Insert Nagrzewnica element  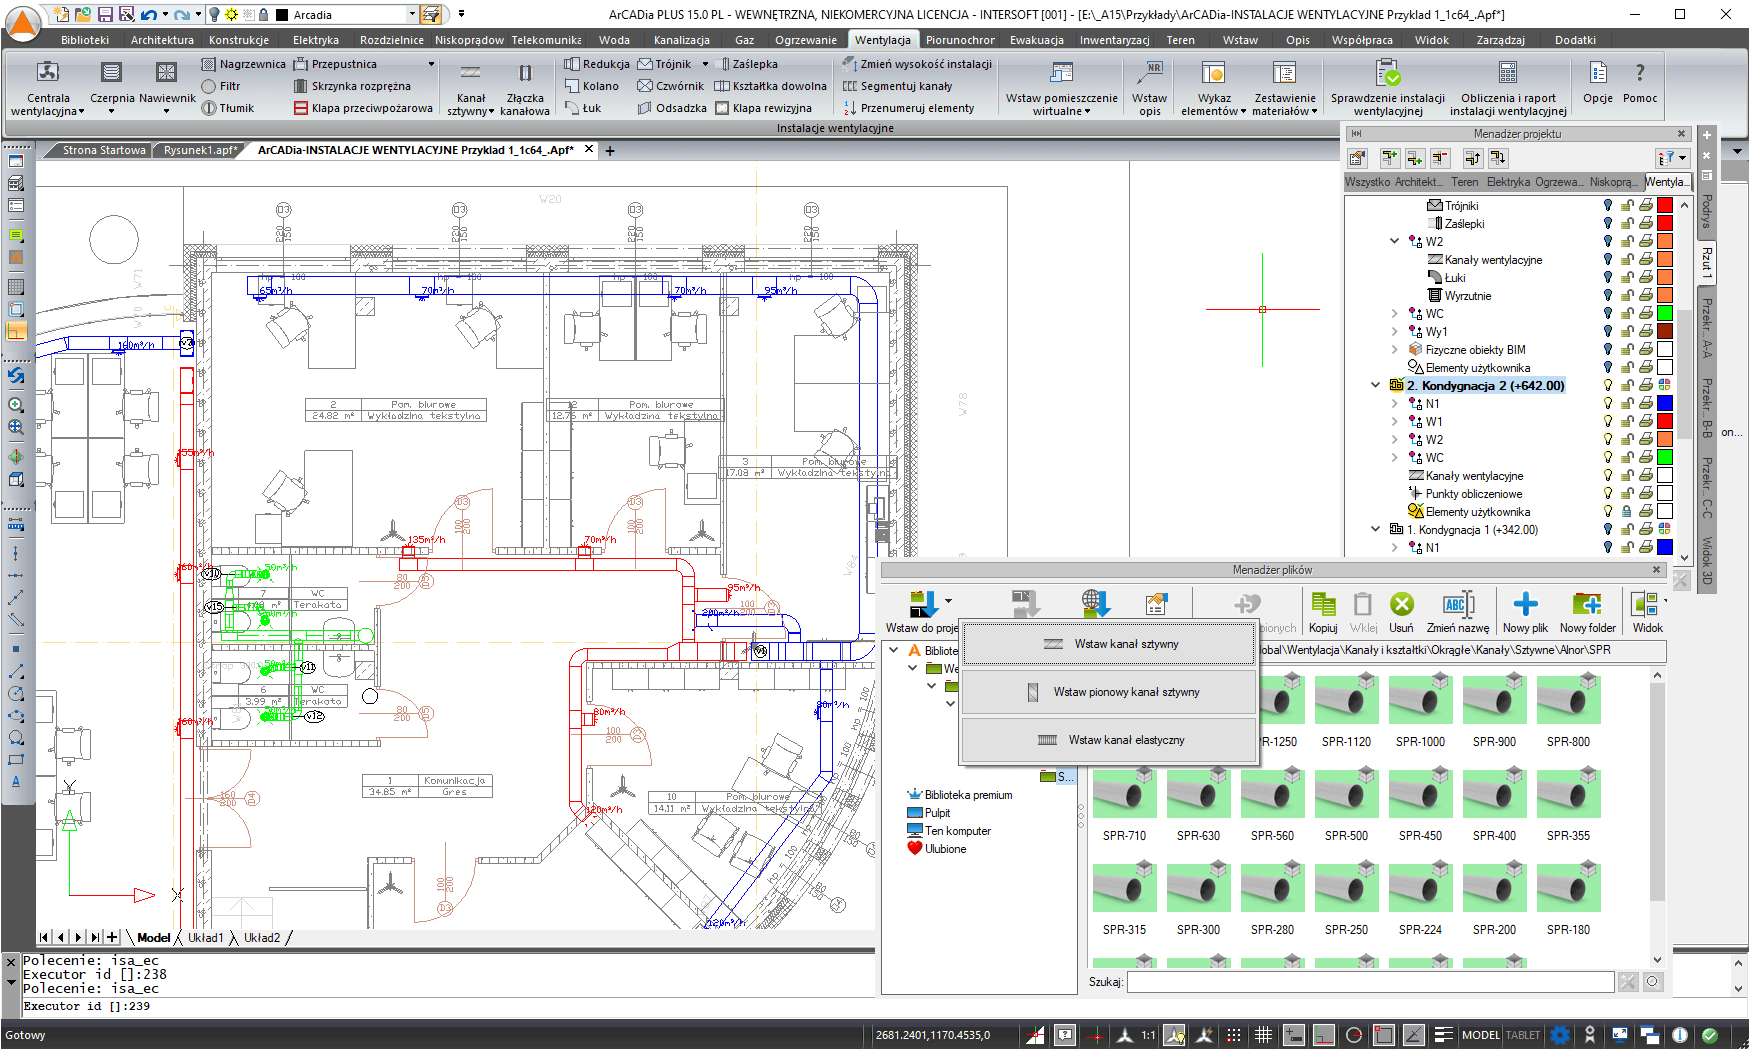243,64
